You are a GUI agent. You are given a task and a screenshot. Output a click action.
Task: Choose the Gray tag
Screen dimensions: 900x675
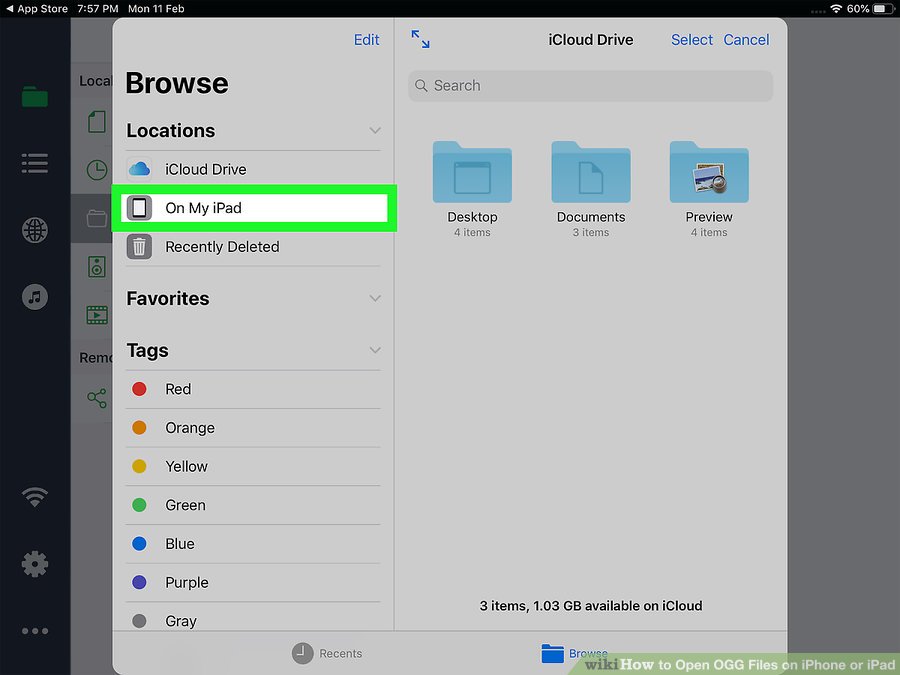253,620
